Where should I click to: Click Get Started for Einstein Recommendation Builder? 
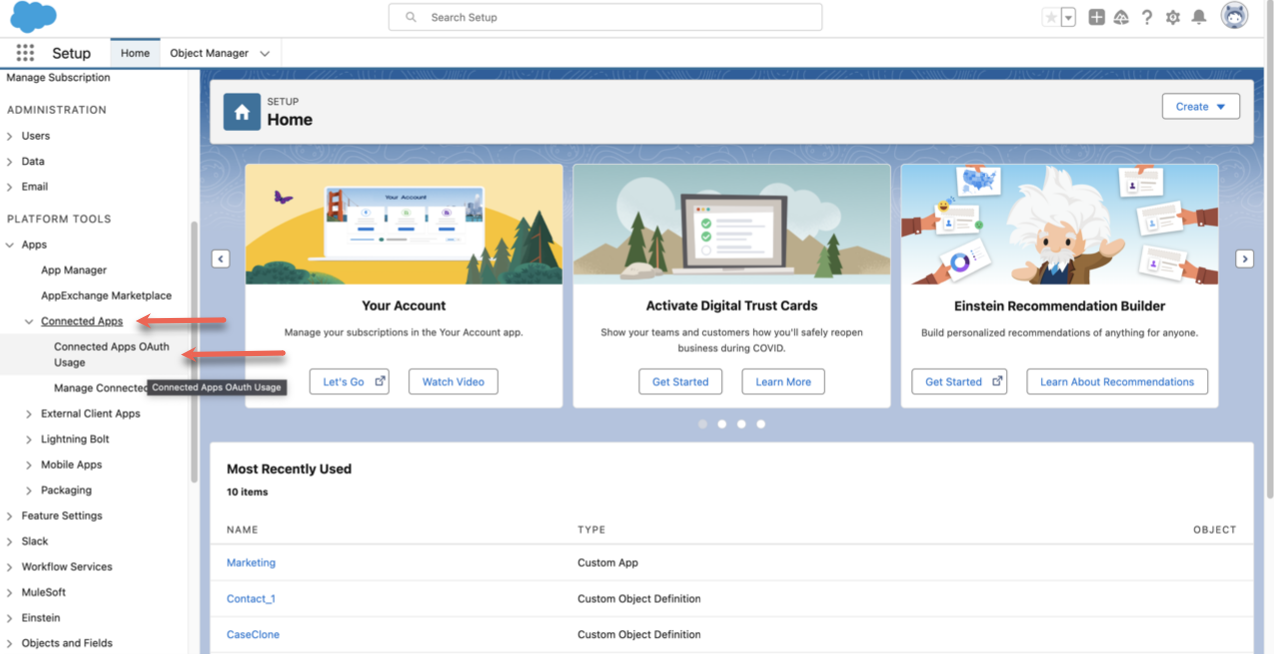pos(959,382)
